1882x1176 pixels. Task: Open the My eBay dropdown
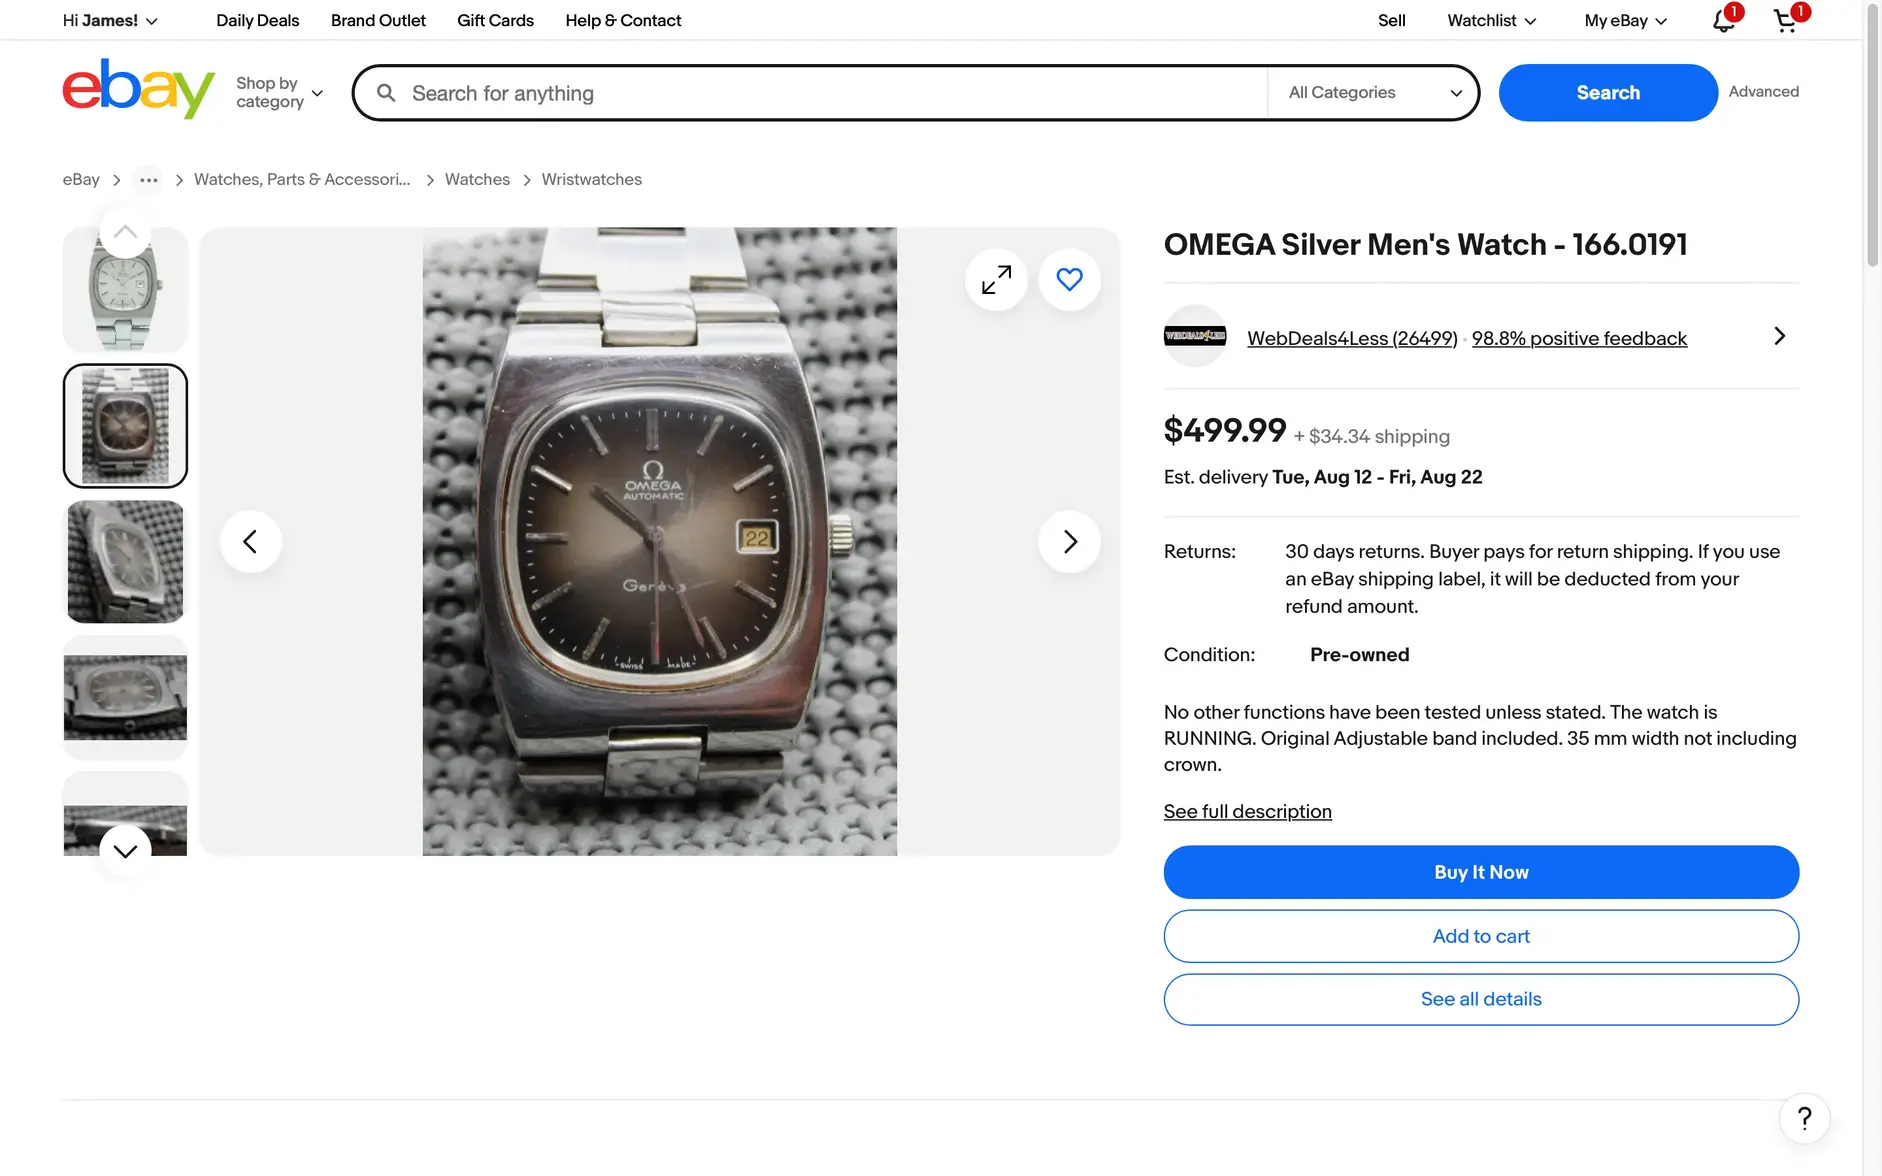(1625, 21)
